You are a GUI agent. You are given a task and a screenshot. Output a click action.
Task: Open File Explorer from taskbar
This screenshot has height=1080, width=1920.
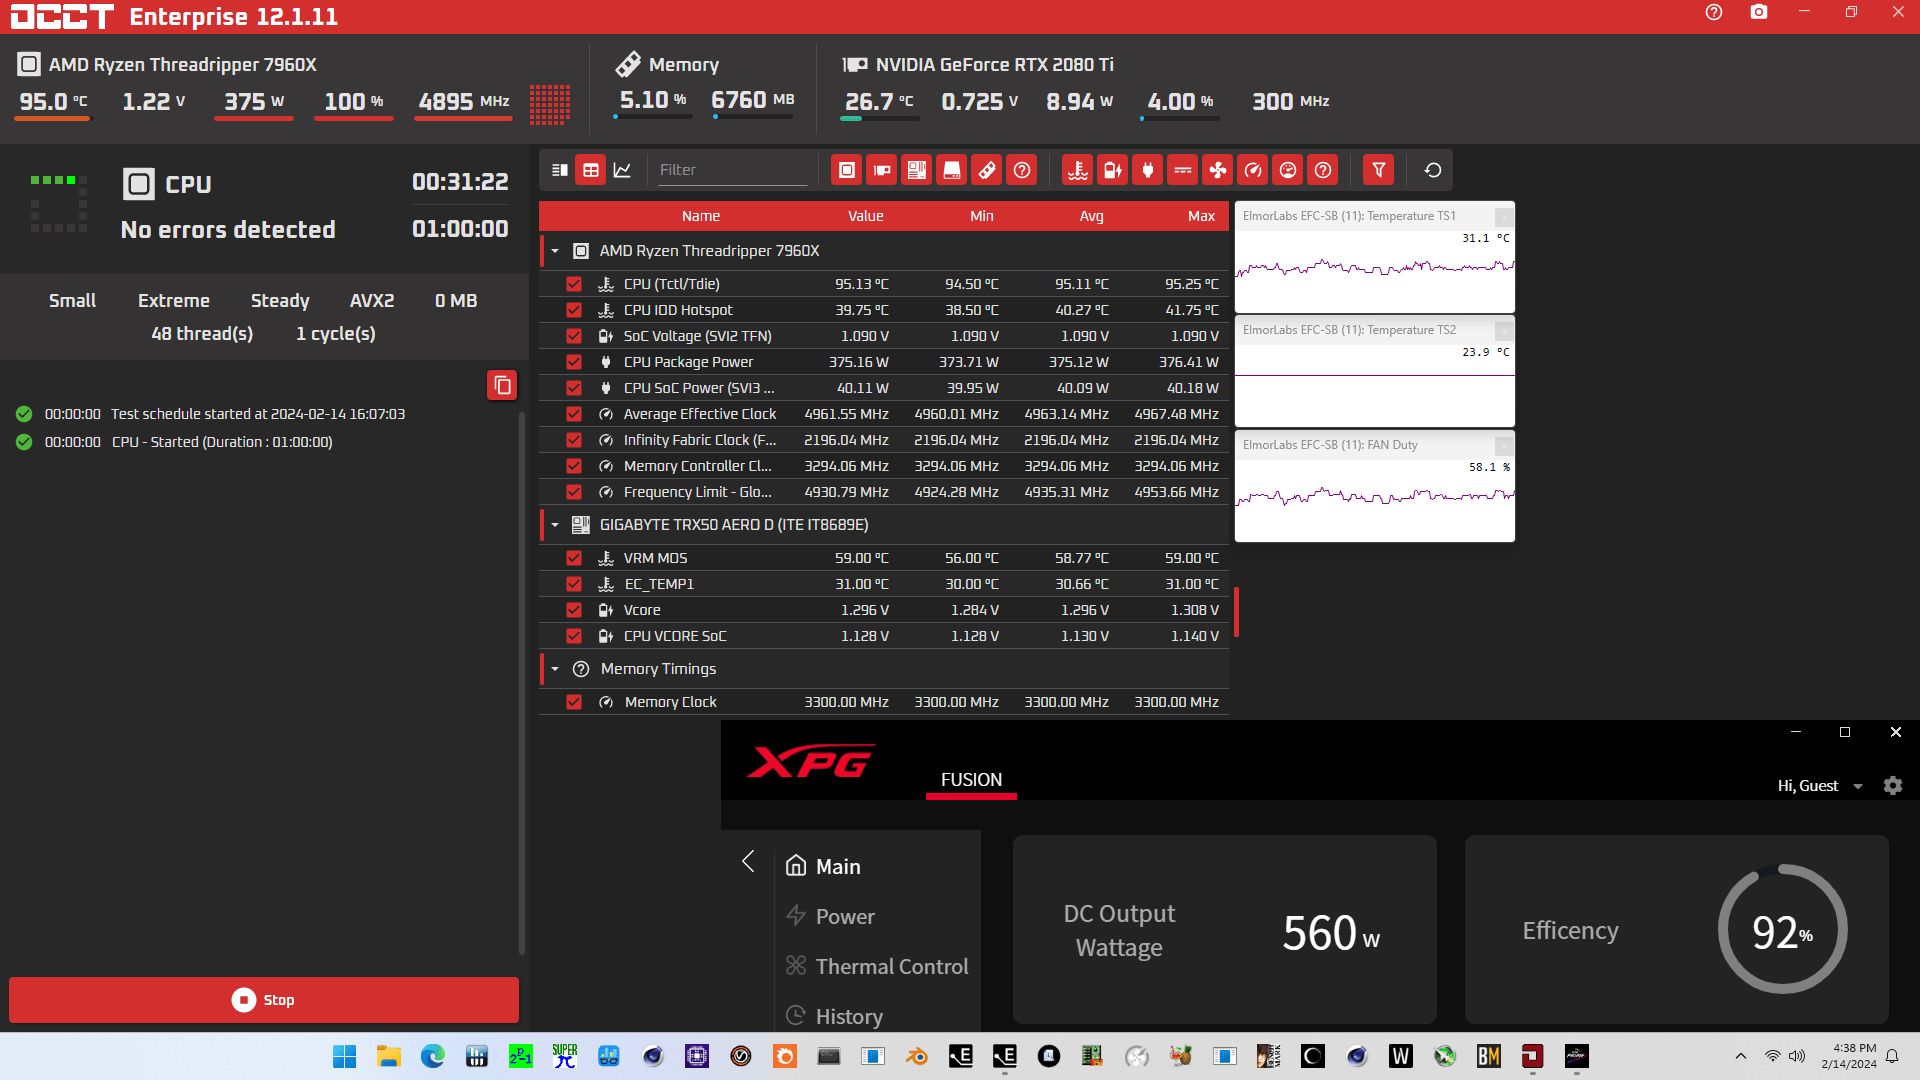pyautogui.click(x=388, y=1056)
